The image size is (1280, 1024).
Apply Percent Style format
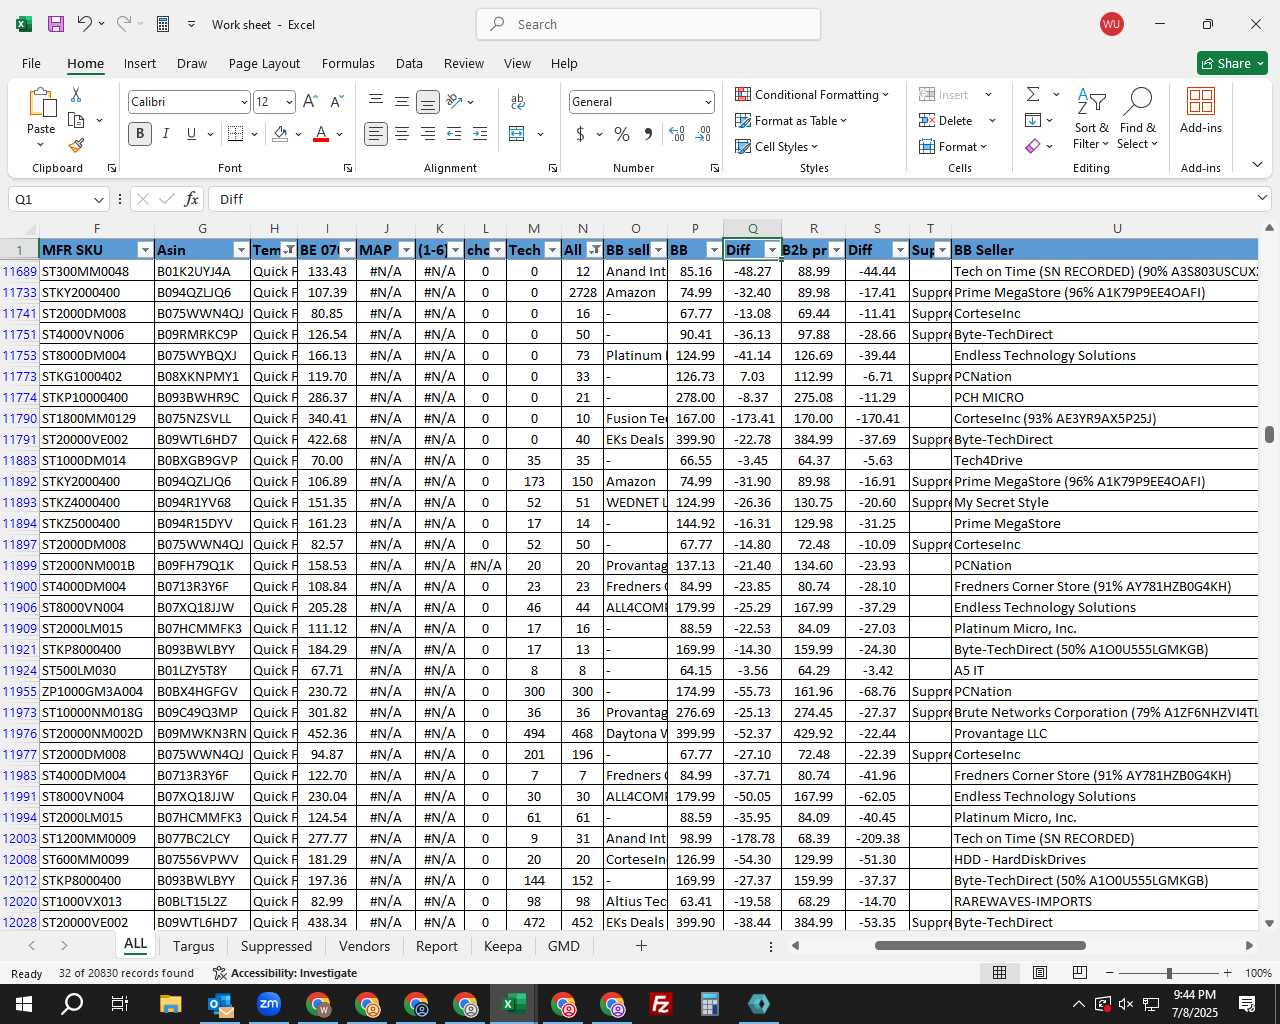pyautogui.click(x=622, y=134)
